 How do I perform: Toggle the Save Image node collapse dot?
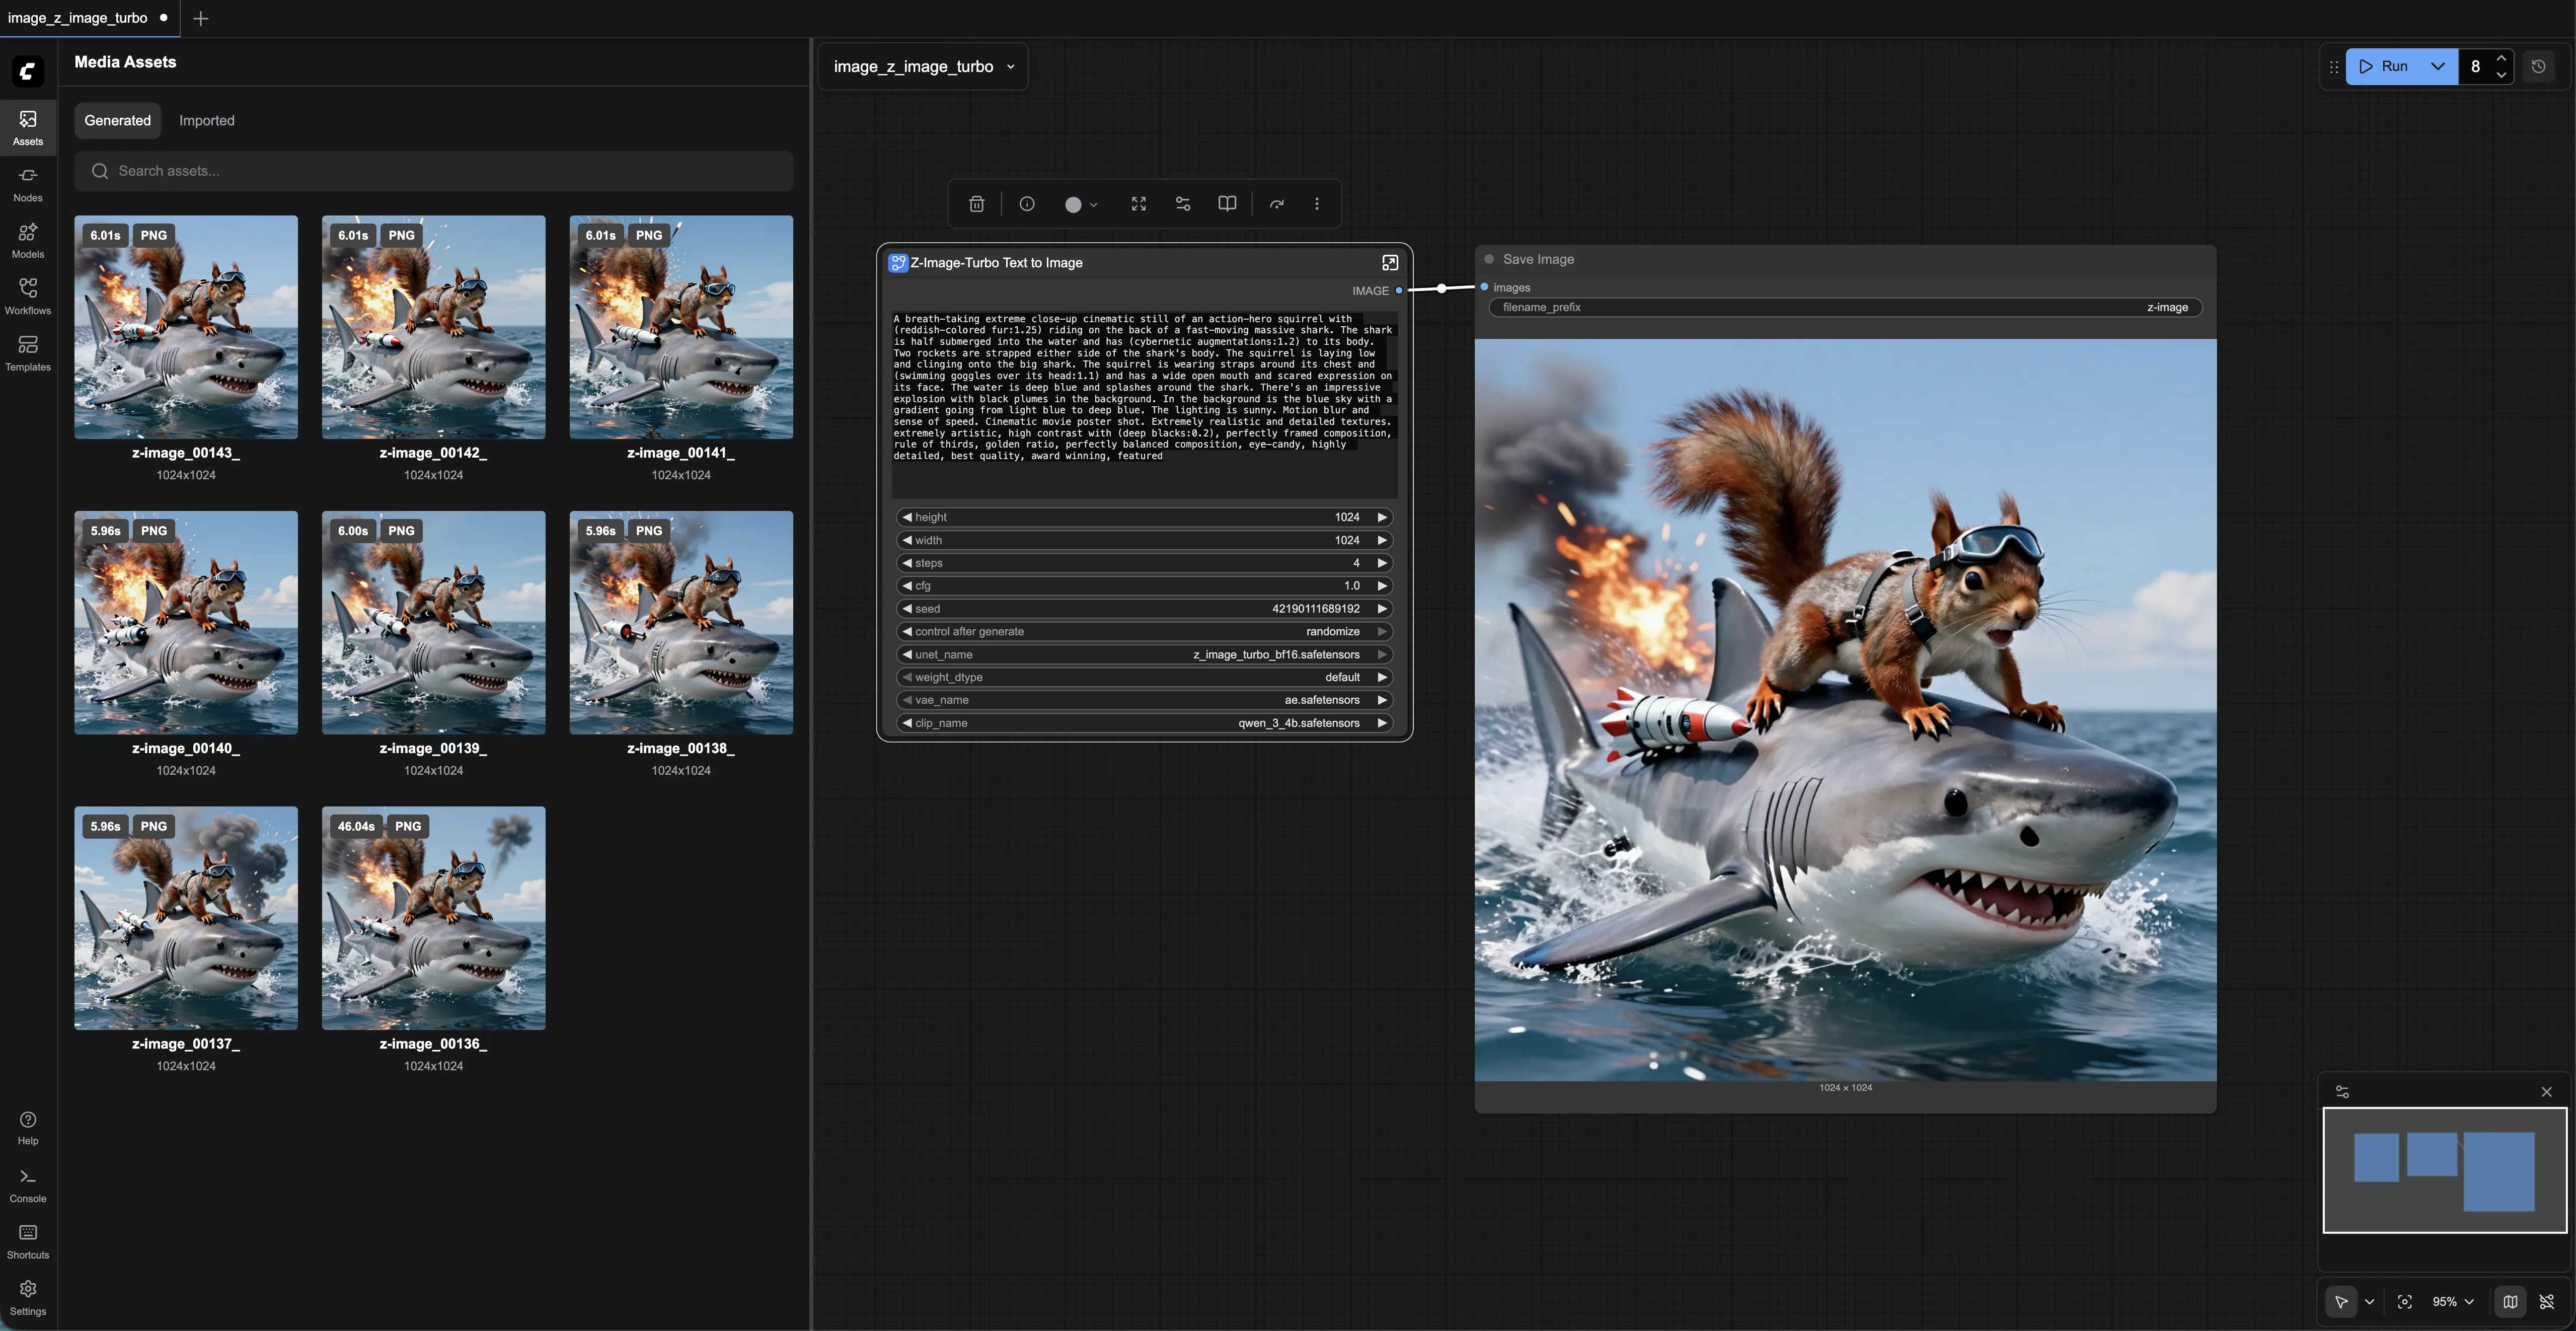[x=1489, y=259]
